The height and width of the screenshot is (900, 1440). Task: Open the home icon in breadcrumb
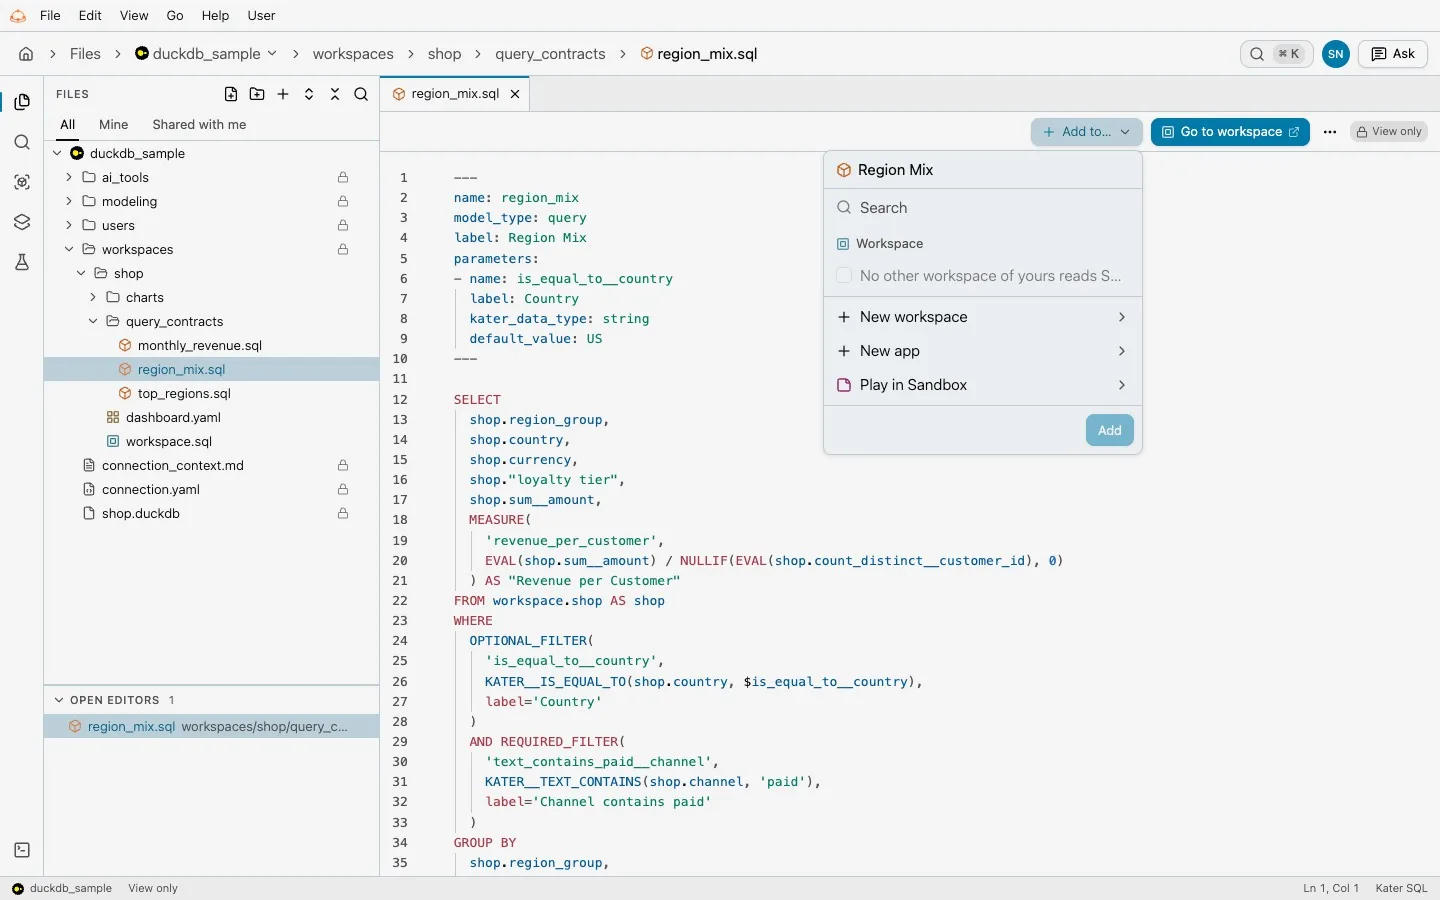(26, 54)
